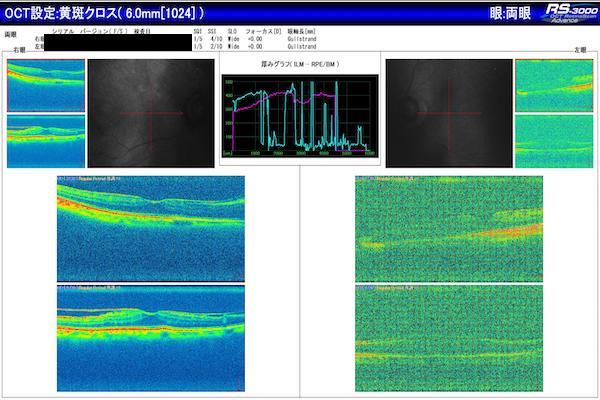The image size is (600, 400).
Task: Select left eye upper B-scan thumbnail
Action: (553, 85)
